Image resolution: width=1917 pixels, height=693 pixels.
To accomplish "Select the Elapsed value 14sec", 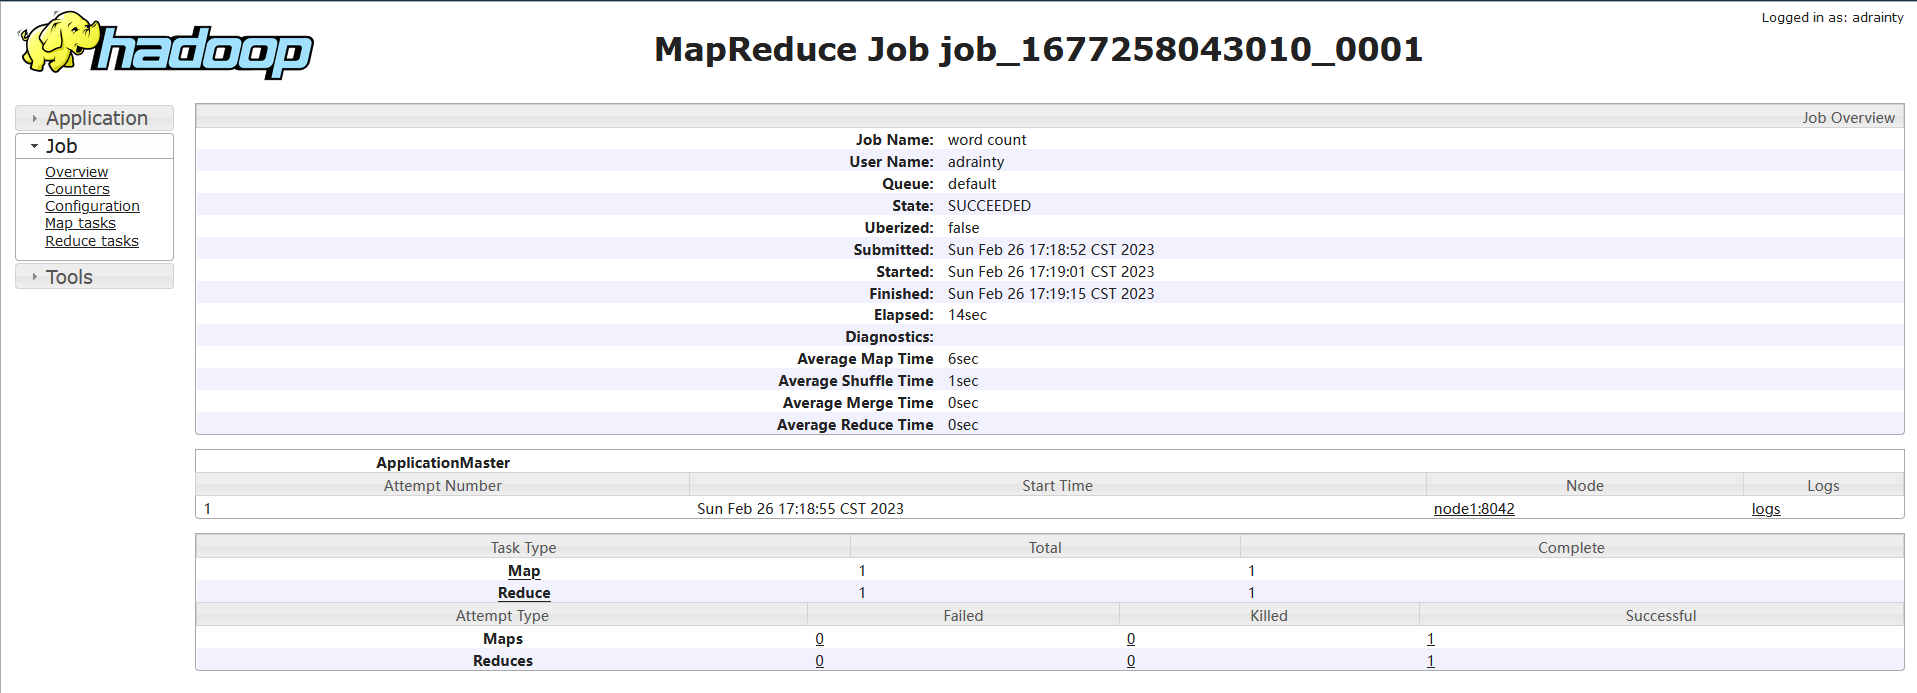I will (967, 315).
